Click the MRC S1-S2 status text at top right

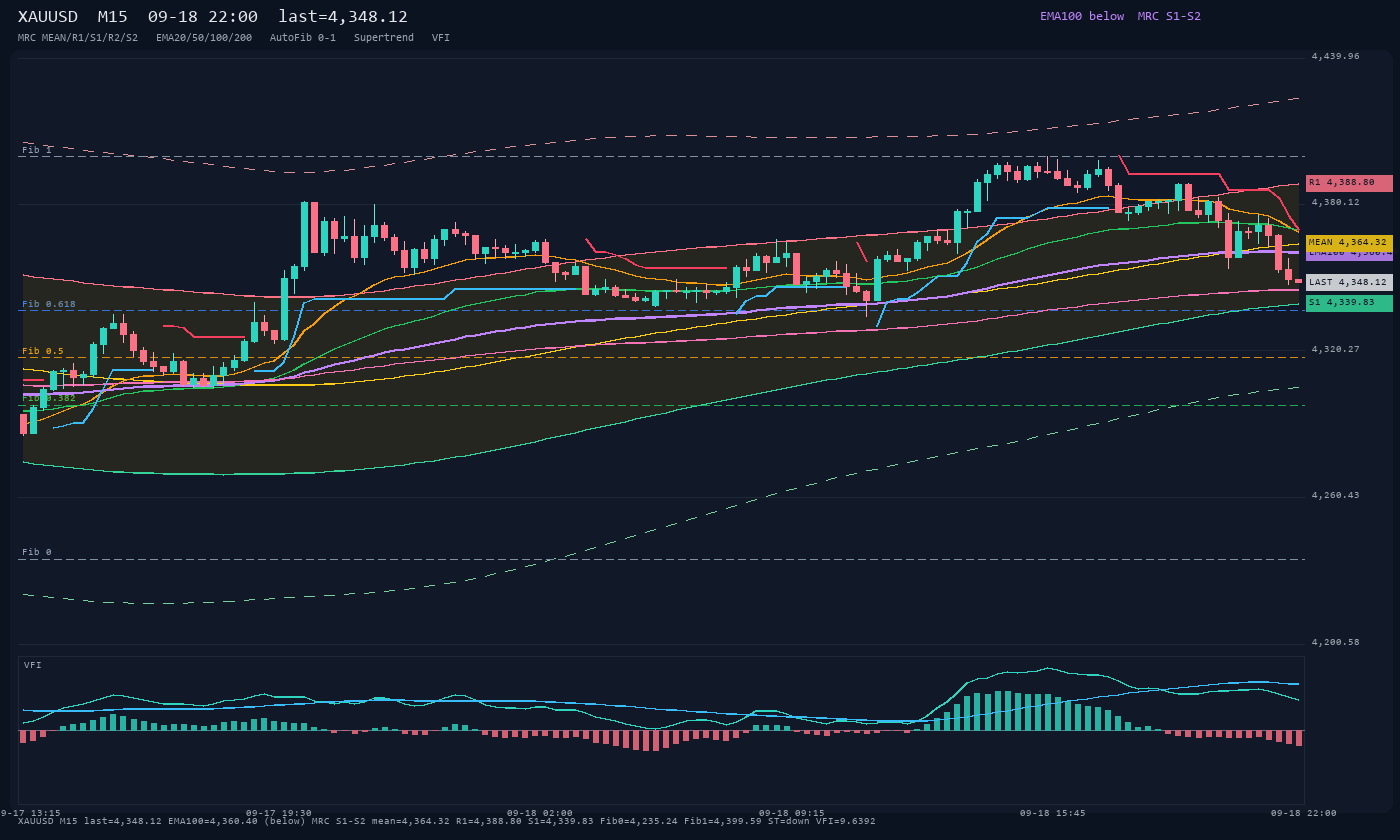click(x=1169, y=16)
